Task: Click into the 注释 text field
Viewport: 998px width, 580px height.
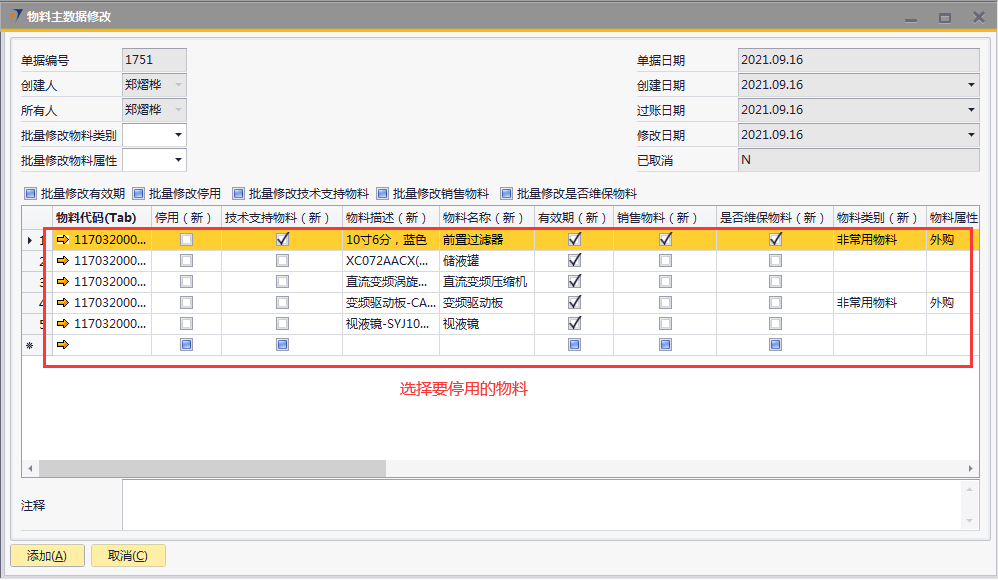Action: point(540,505)
